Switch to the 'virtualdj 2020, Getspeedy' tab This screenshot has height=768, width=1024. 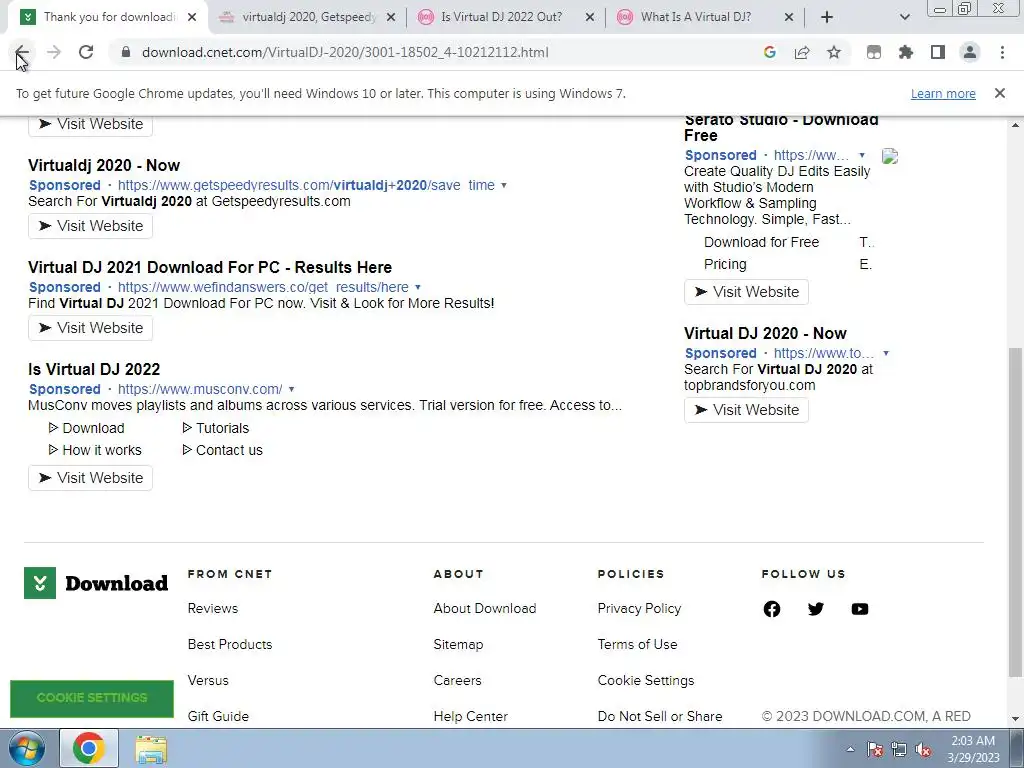point(308,17)
